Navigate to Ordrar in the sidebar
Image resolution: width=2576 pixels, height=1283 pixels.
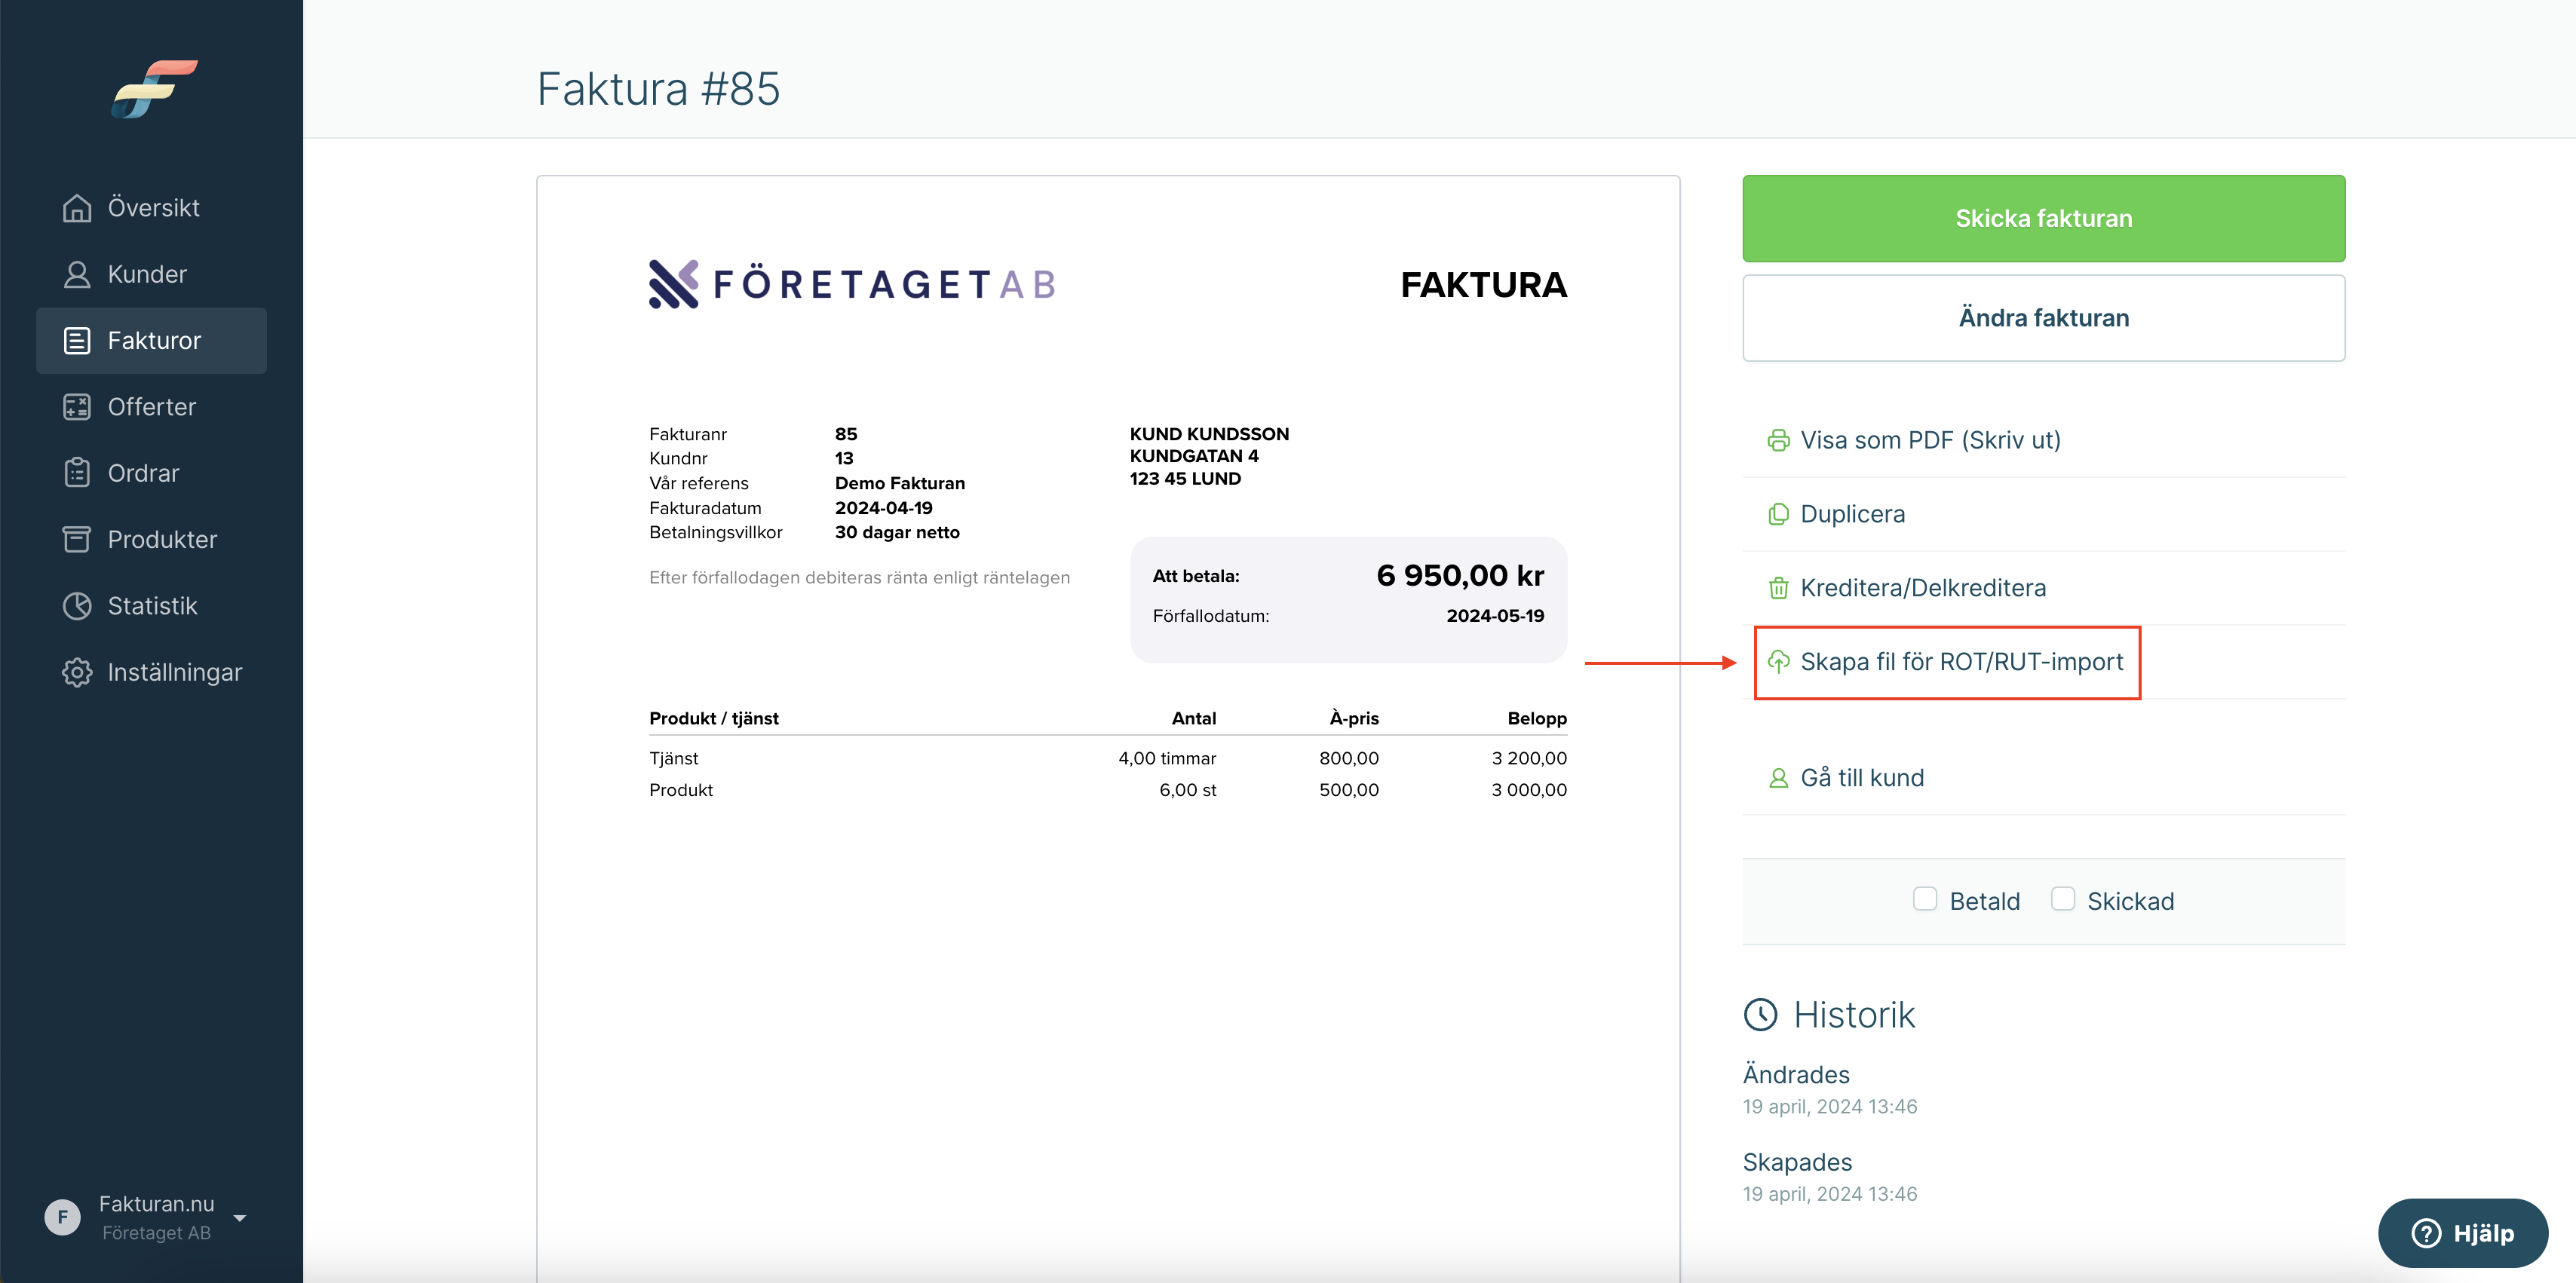151,473
